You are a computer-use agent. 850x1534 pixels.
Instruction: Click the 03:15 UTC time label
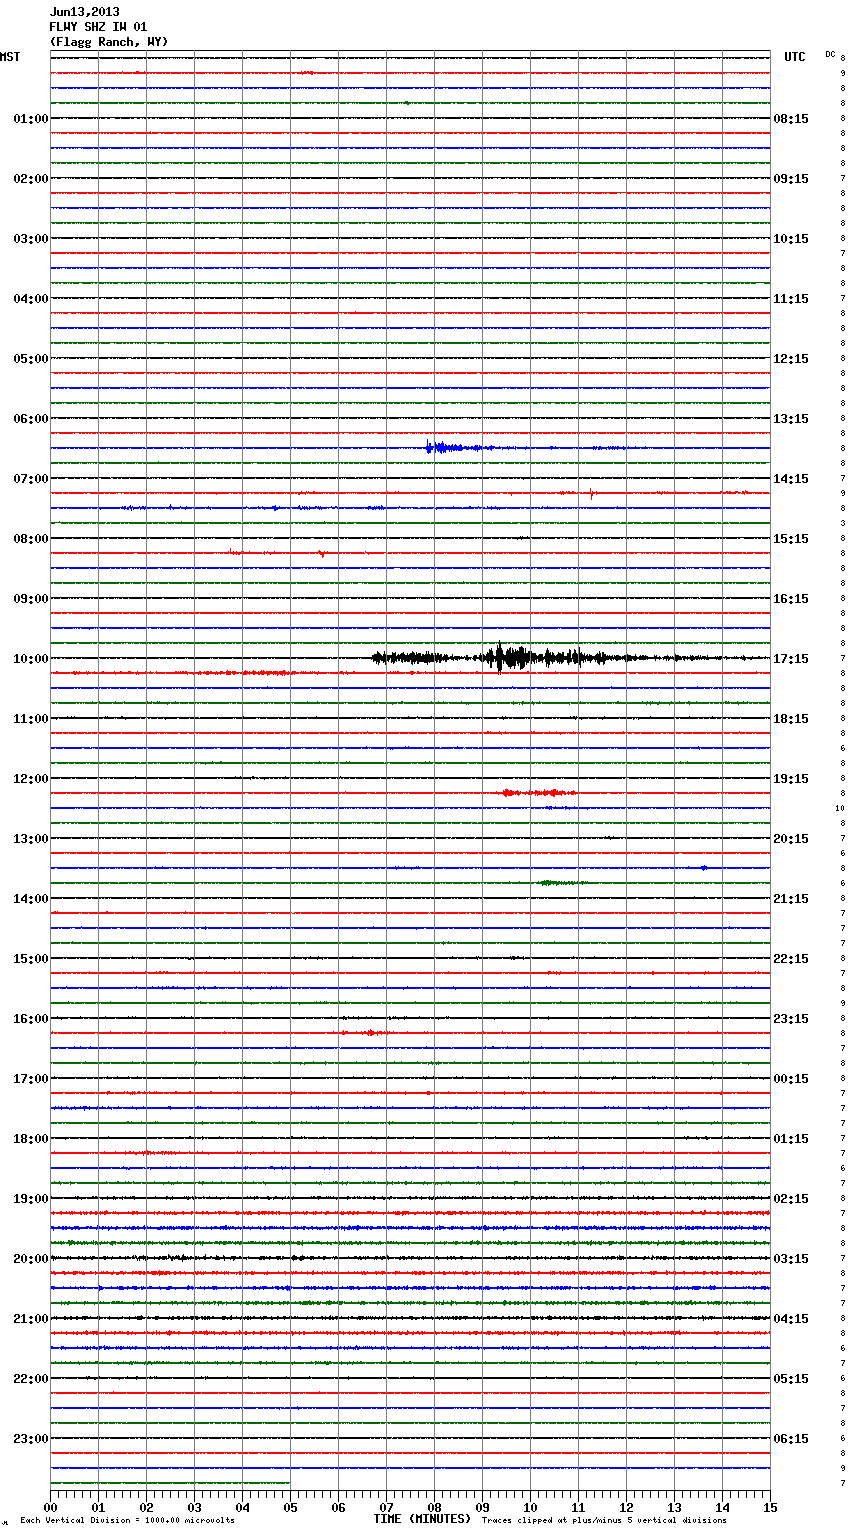tap(791, 1259)
